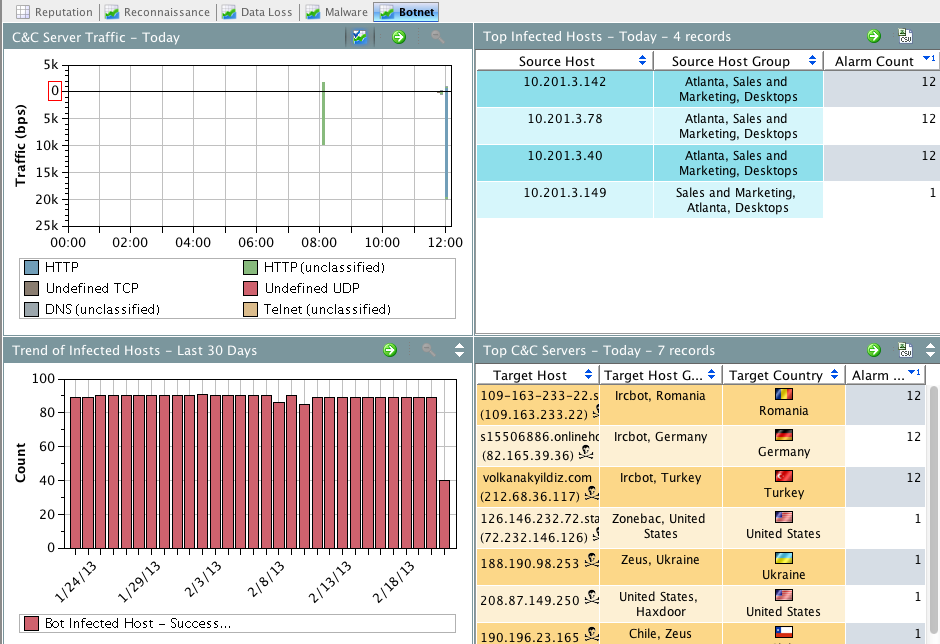Expand or collapse the Trend of Infected Hosts panel
This screenshot has width=940, height=644.
click(459, 350)
